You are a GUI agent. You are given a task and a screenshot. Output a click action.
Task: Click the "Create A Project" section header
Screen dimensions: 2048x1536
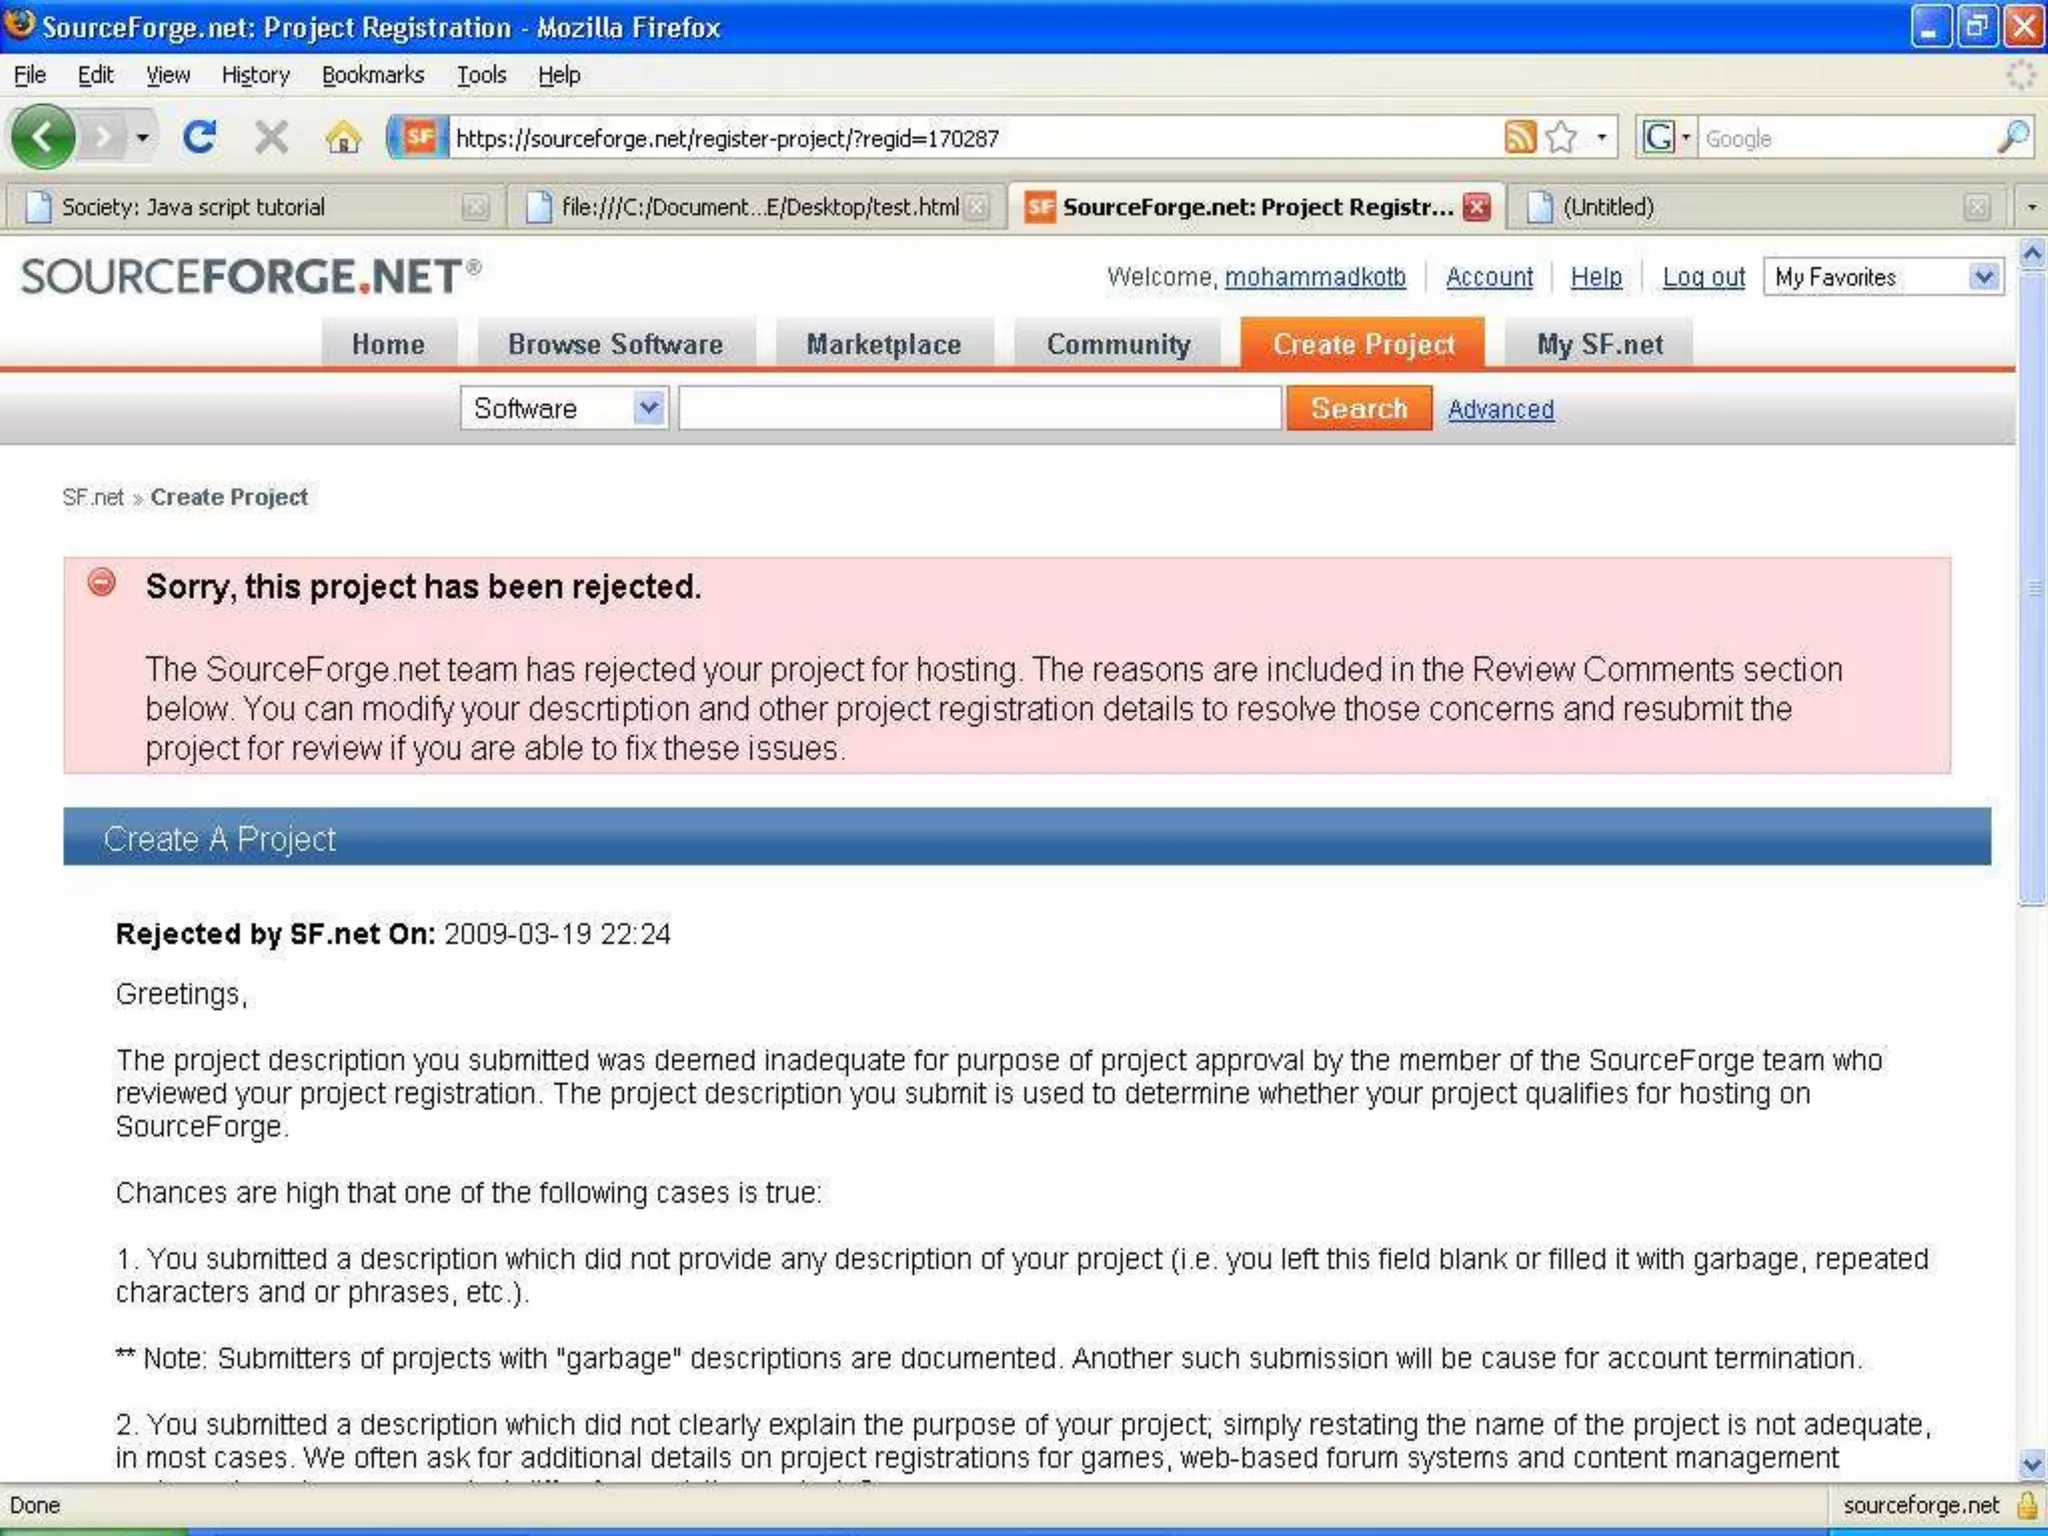click(x=1027, y=837)
